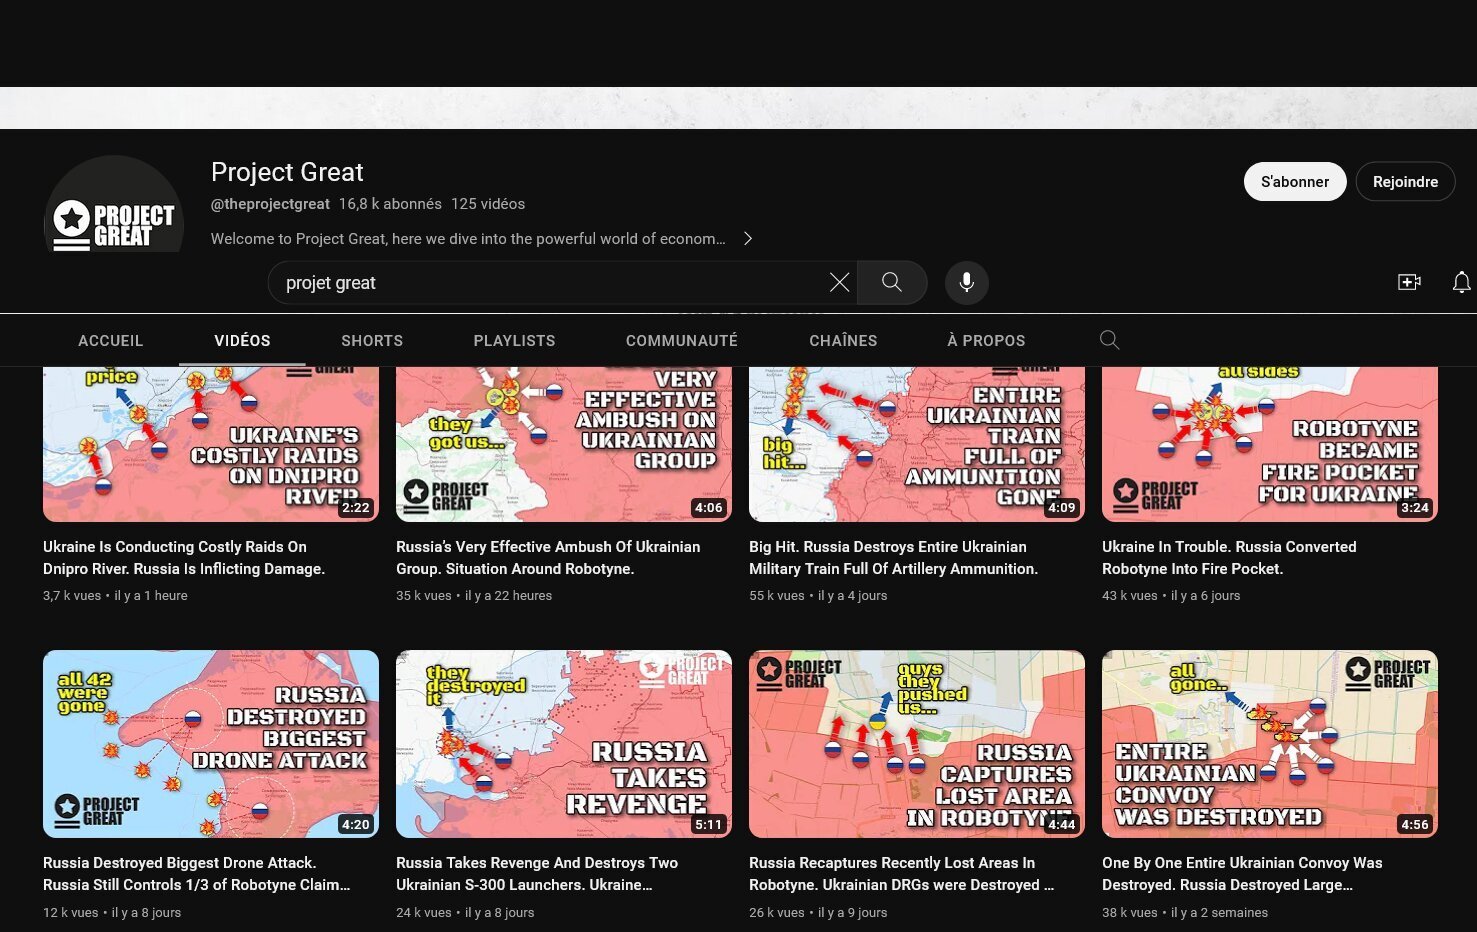Open the COMMUNAUTÉ tab
The width and height of the screenshot is (1477, 932).
[x=682, y=341]
